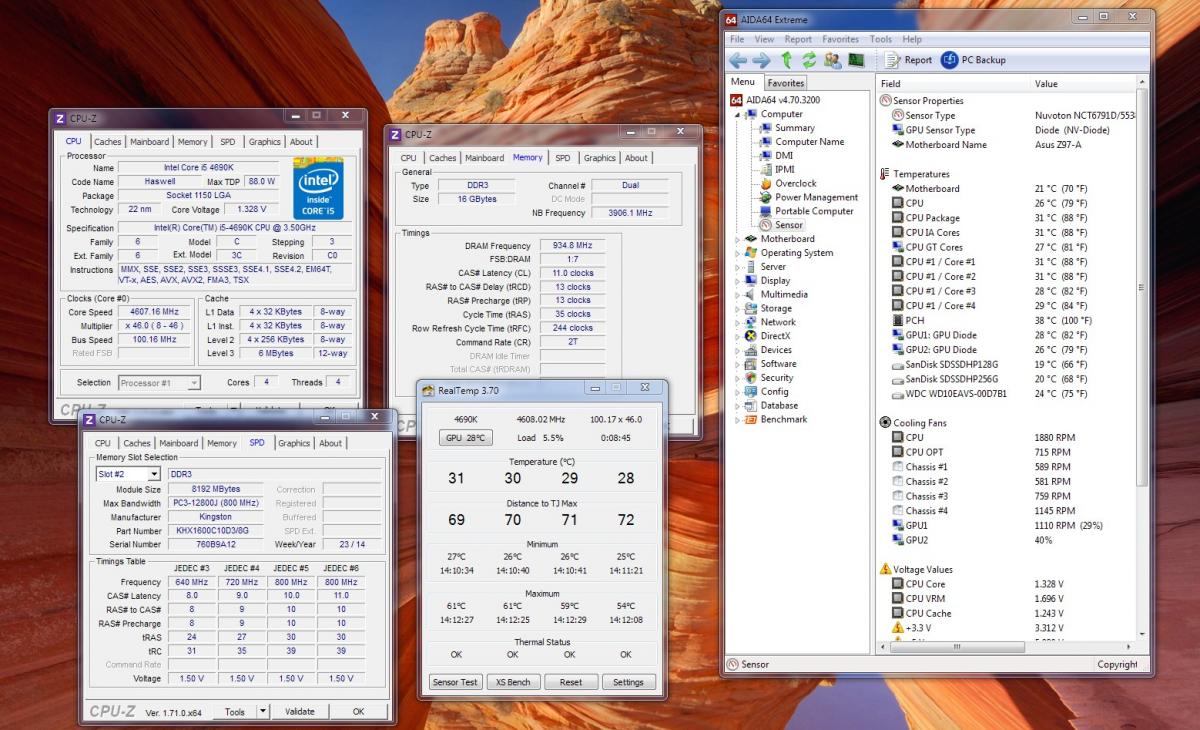The image size is (1200, 730).
Task: Select the Benchmark category in AIDA64 tree
Action: click(x=775, y=420)
